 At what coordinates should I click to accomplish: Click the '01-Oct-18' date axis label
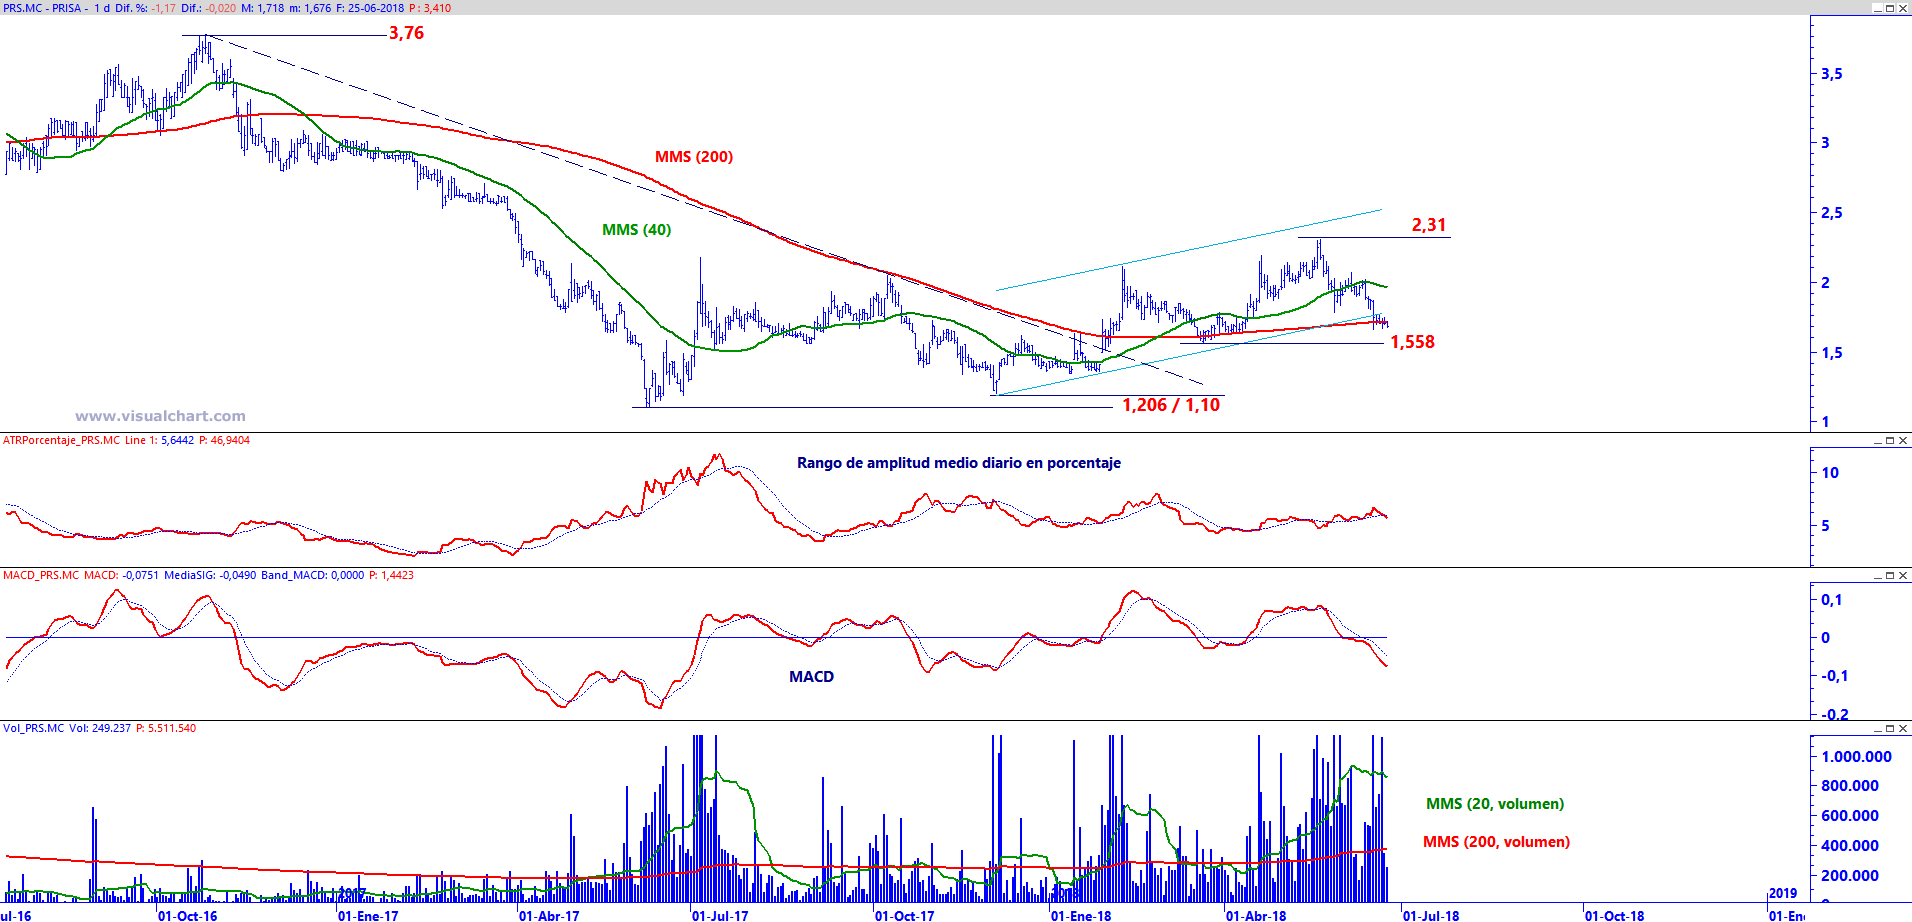[x=1615, y=915]
